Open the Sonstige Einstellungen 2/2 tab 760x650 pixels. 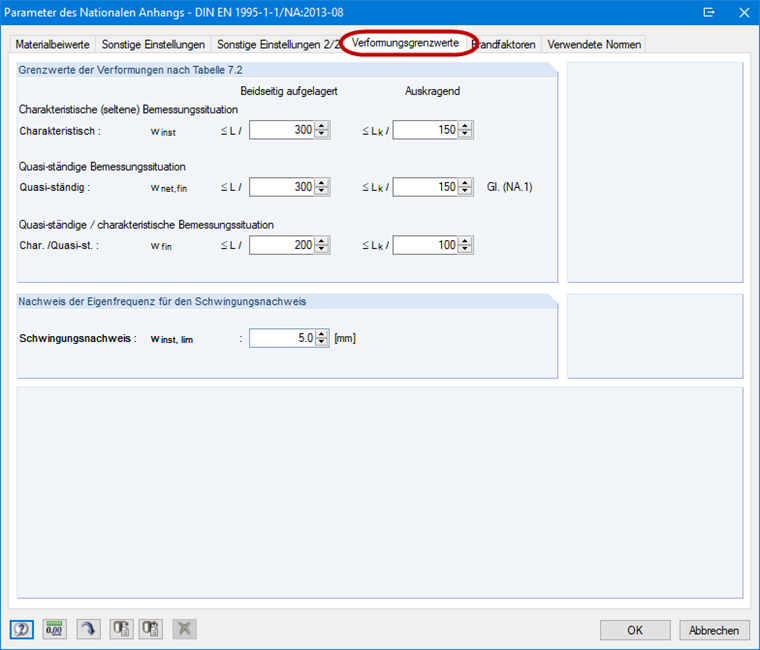pos(278,45)
